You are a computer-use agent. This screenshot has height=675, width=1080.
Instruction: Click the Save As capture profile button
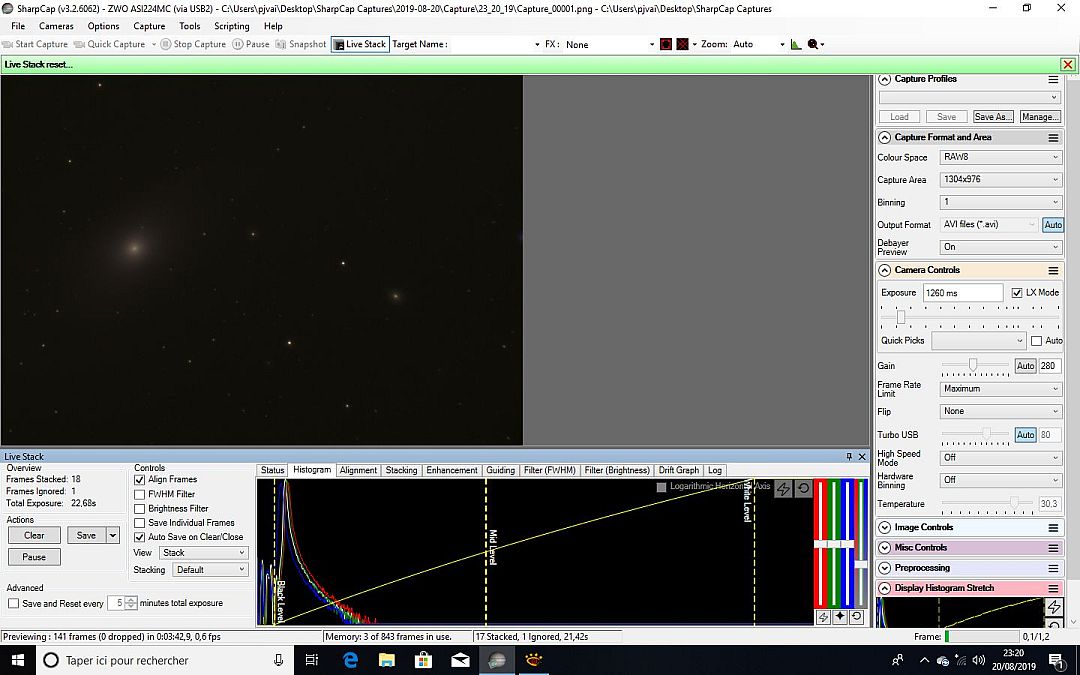991,116
